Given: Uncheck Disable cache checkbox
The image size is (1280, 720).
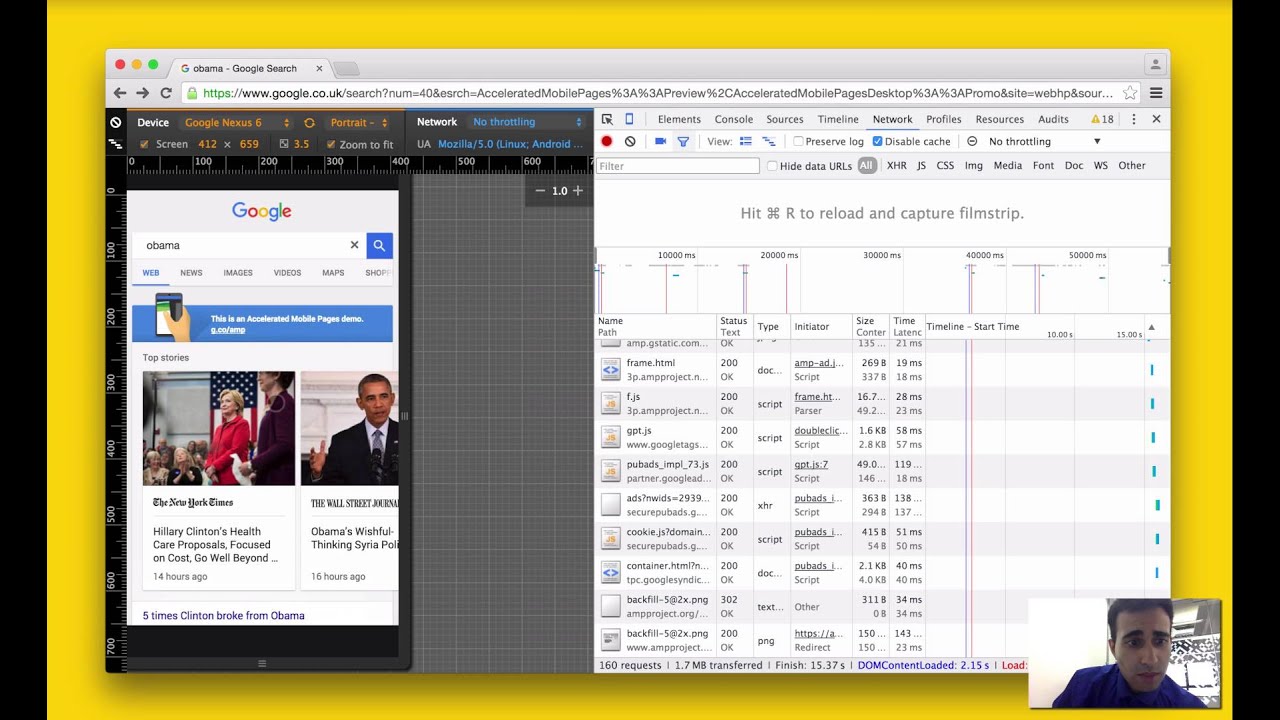Looking at the screenshot, I should point(877,142).
